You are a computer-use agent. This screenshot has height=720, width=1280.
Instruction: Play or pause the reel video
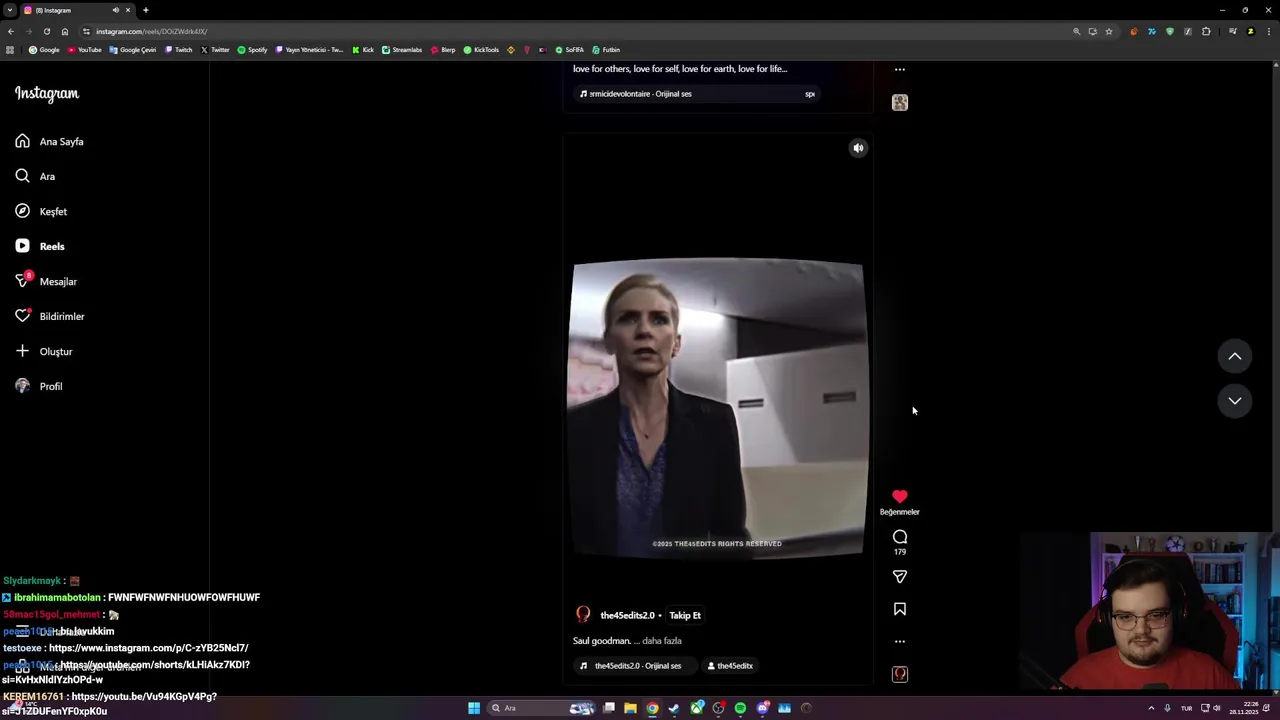(718, 408)
